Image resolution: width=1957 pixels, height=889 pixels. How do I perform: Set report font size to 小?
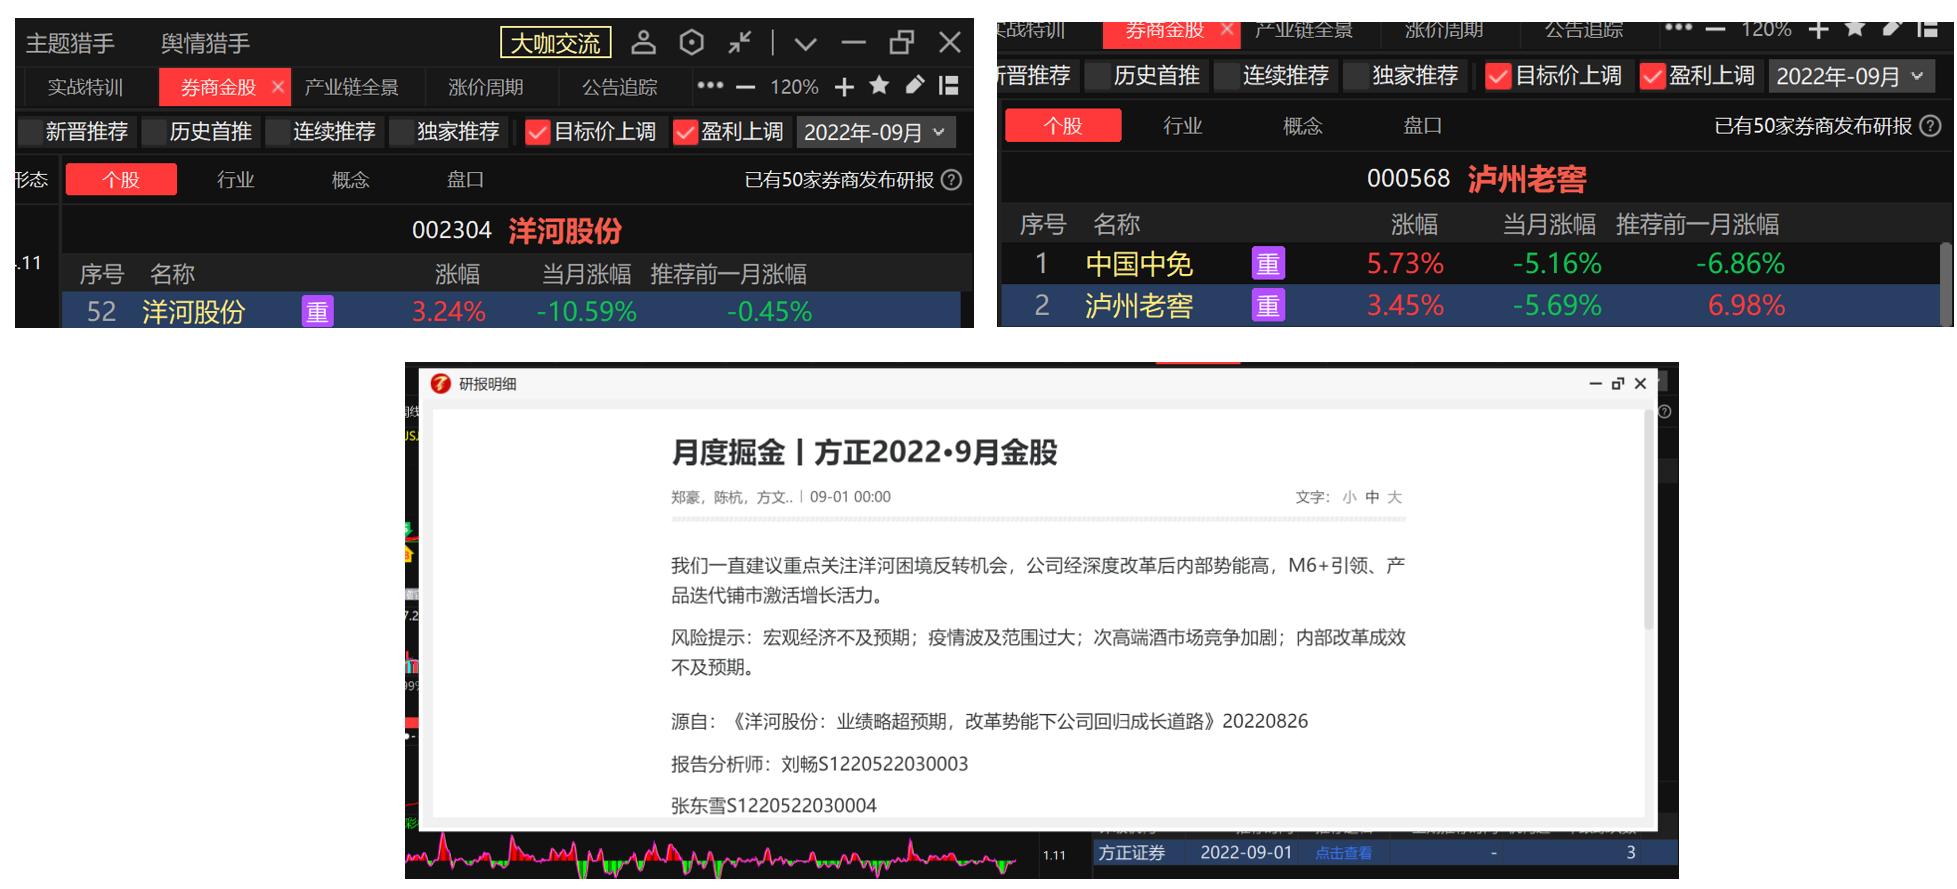tap(1350, 497)
